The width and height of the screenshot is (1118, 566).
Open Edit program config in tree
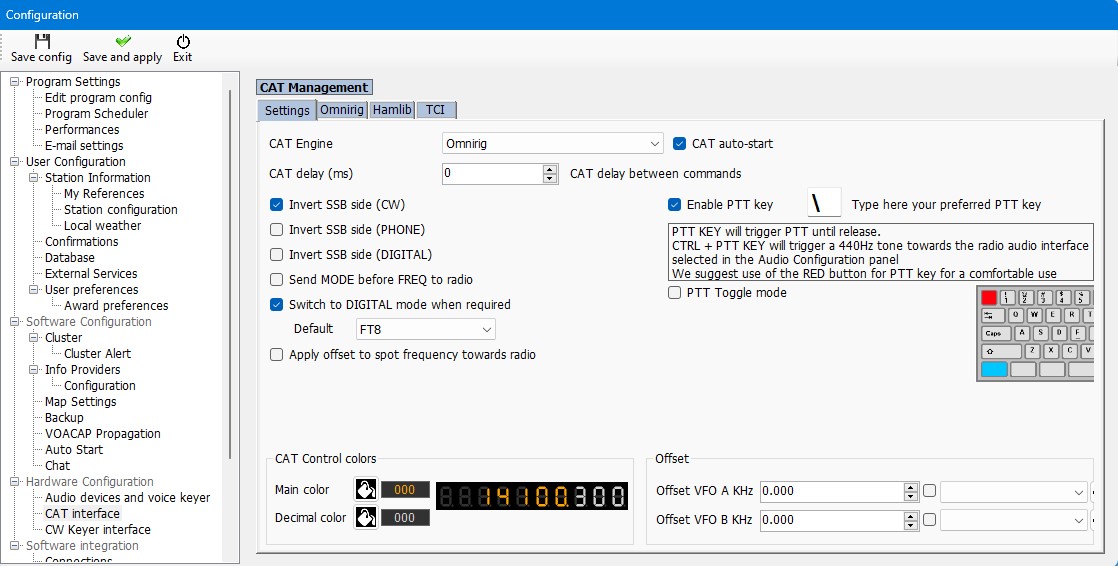click(x=98, y=98)
